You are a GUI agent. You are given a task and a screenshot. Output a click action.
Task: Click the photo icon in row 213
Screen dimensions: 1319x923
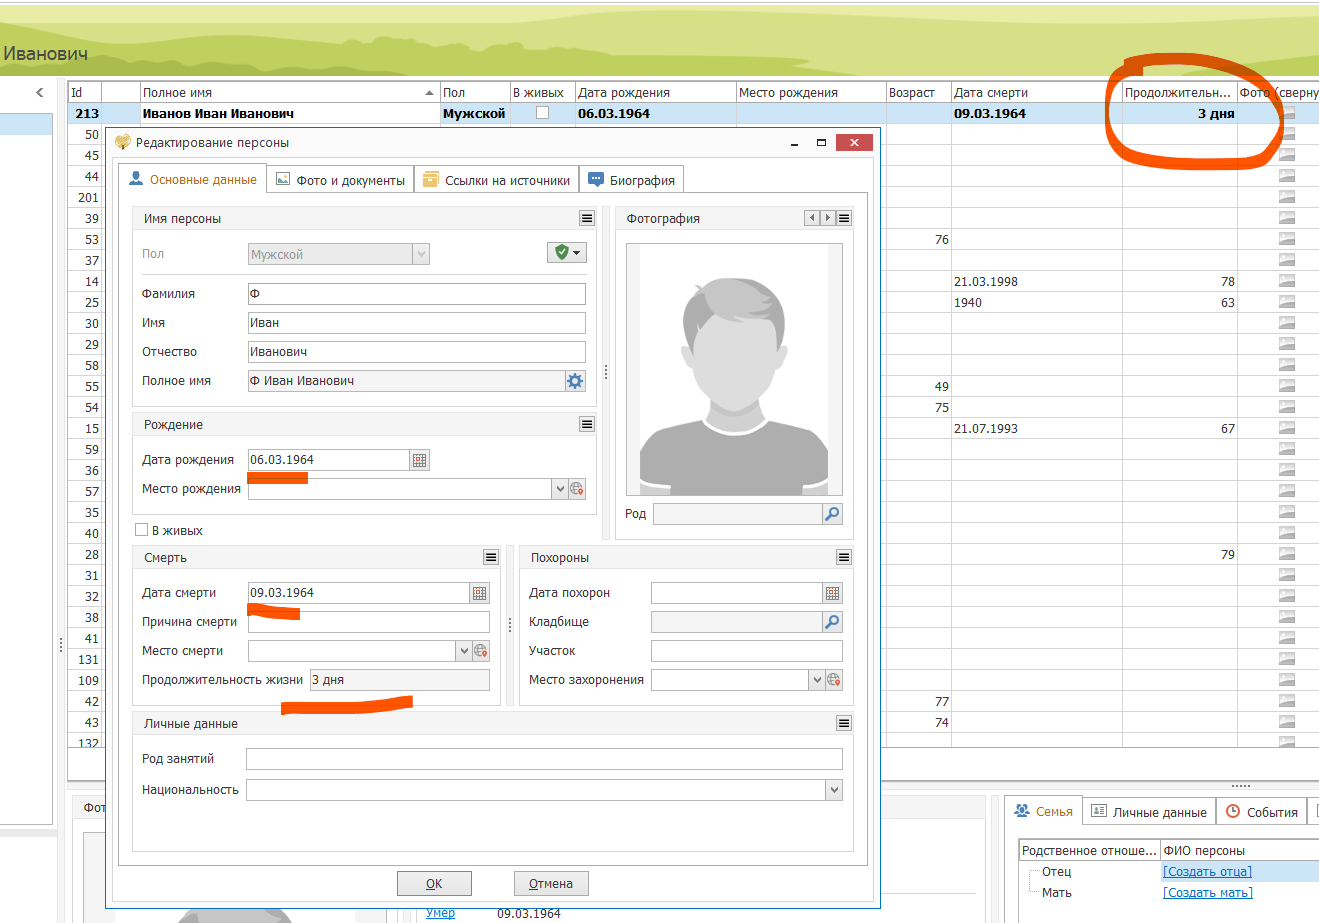(1288, 114)
